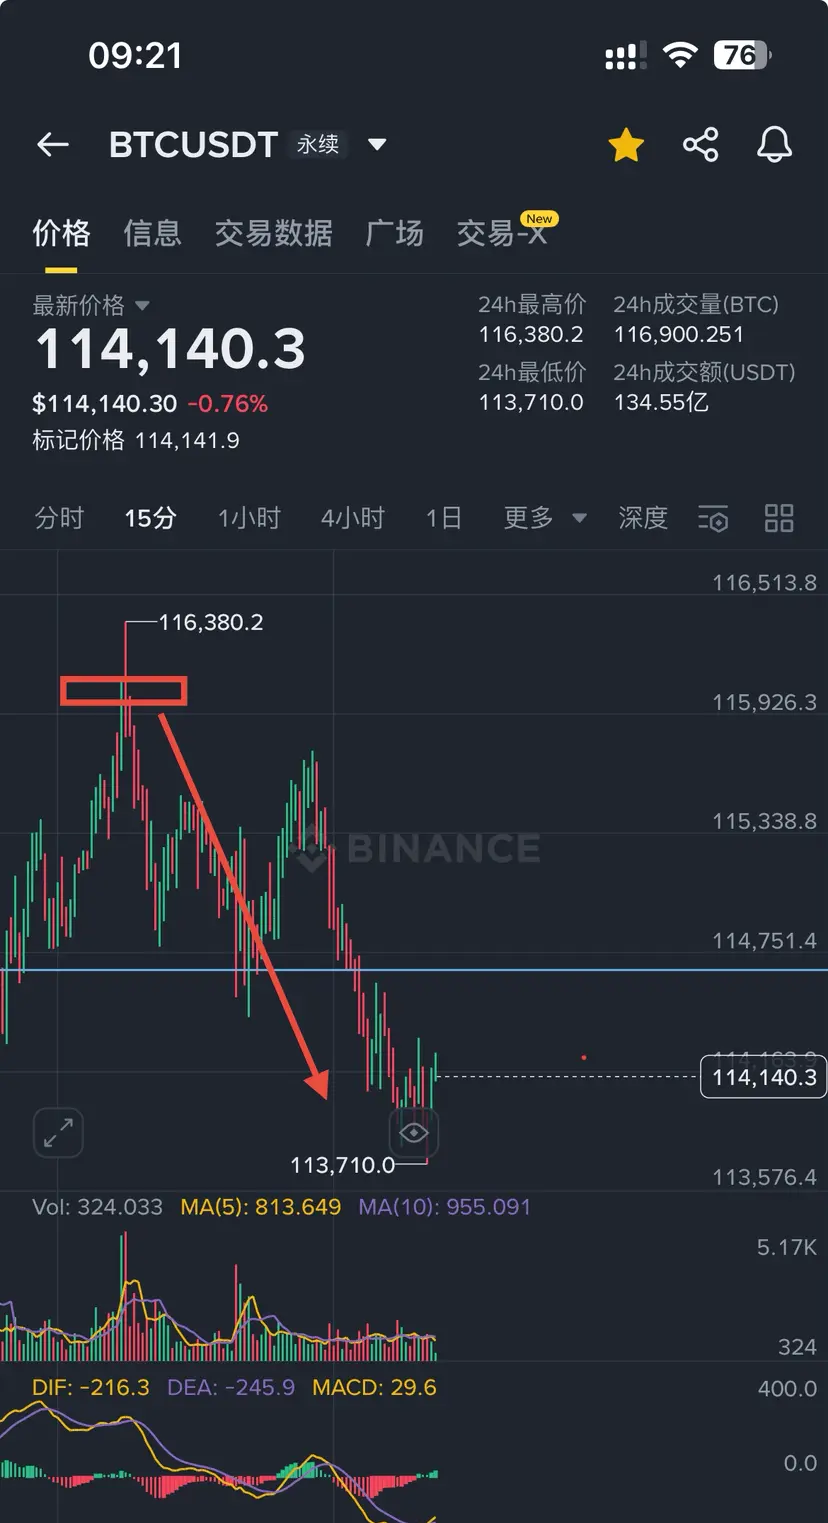828x1523 pixels.
Task: Open the share icon
Action: [x=701, y=145]
